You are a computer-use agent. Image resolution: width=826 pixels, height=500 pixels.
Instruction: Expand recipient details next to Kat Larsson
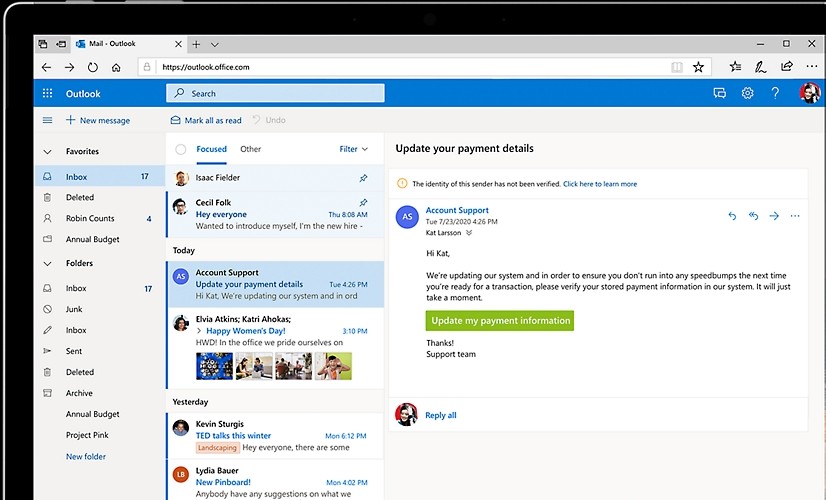click(x=469, y=232)
